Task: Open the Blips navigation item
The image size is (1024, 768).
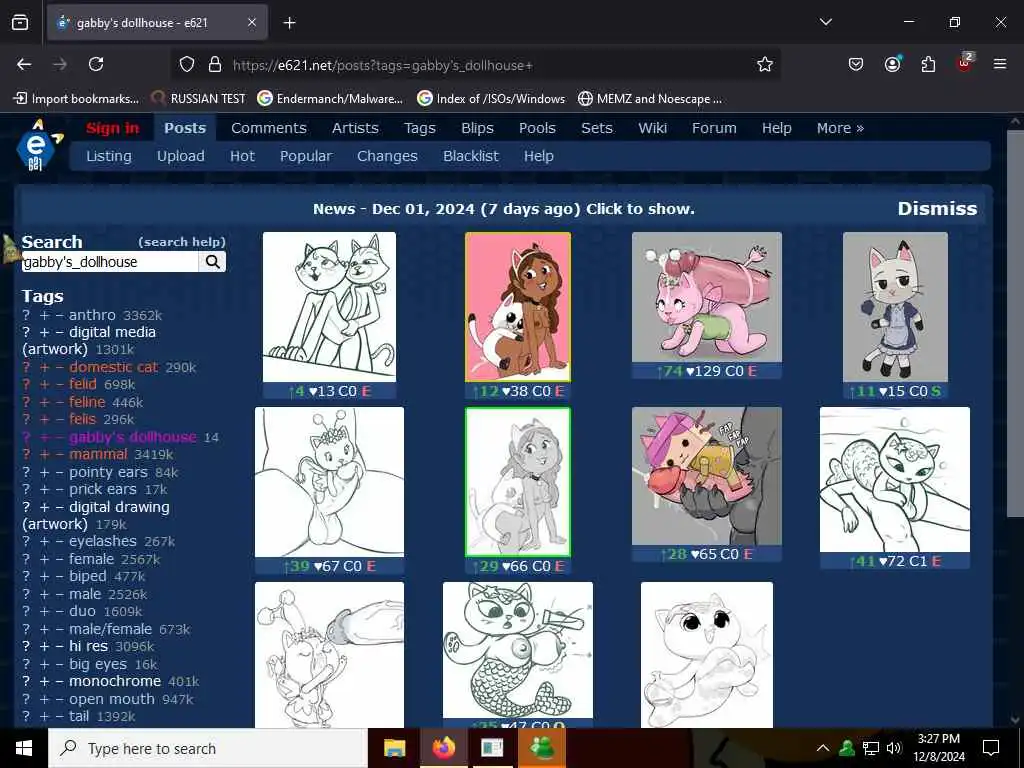Action: click(477, 128)
